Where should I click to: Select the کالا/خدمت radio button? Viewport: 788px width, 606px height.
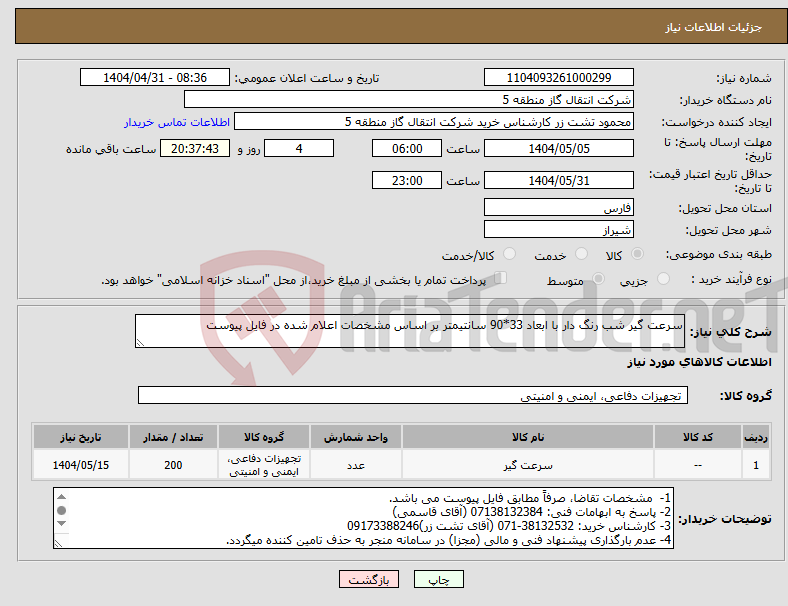(510, 254)
